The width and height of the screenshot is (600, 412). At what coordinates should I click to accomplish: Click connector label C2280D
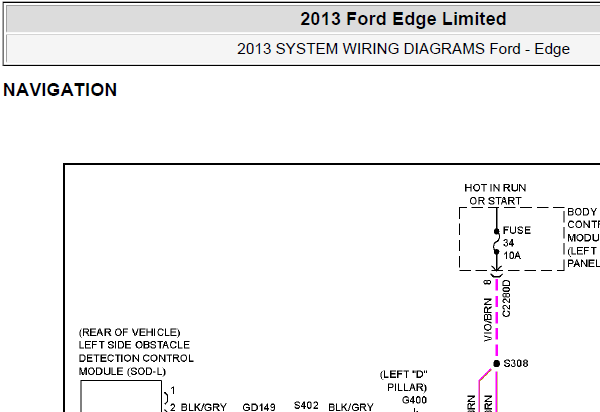[x=506, y=298]
